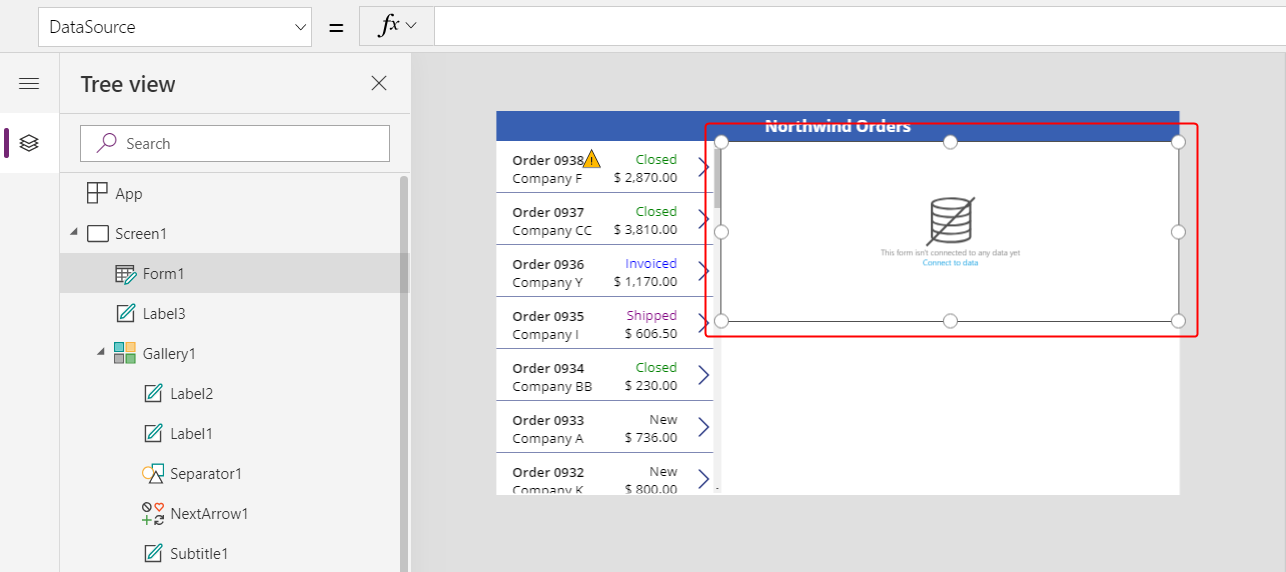Click the disconnected database icon in form

pos(950,221)
